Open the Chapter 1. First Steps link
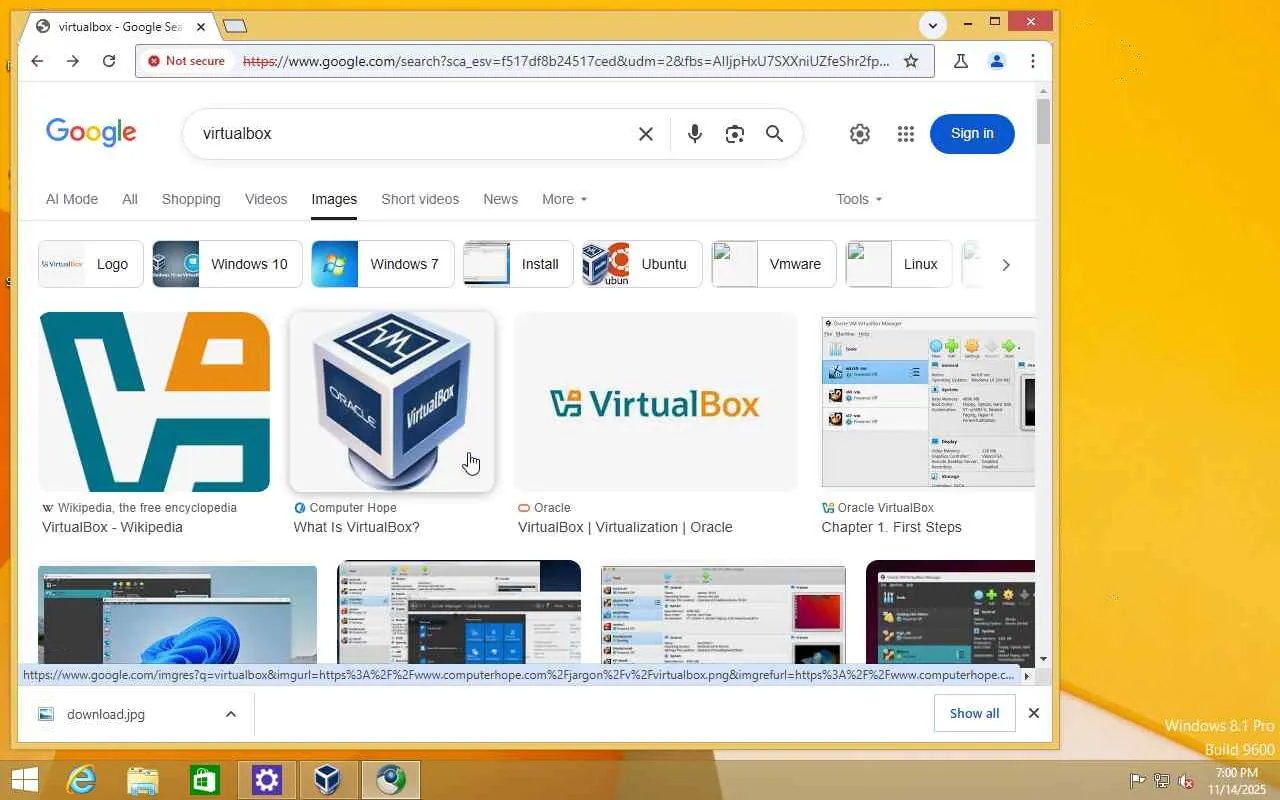The width and height of the screenshot is (1280, 800). pyautogui.click(x=891, y=527)
